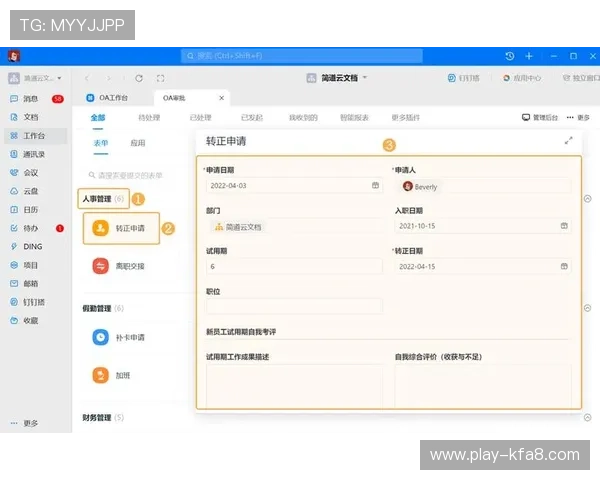The width and height of the screenshot is (600, 480).
Task: Select the 已发起 initiated tab
Action: click(x=252, y=118)
